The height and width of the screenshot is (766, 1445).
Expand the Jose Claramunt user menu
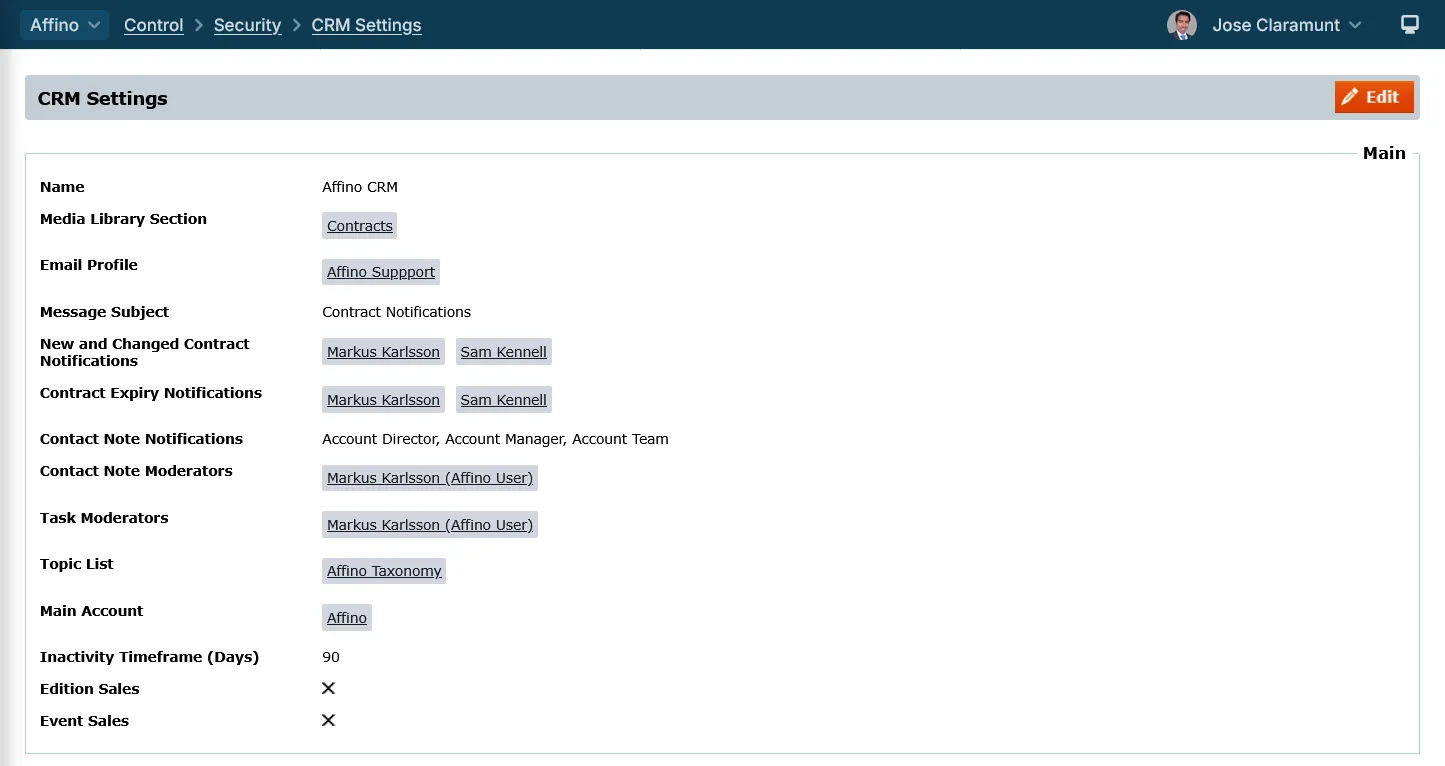(x=1286, y=25)
